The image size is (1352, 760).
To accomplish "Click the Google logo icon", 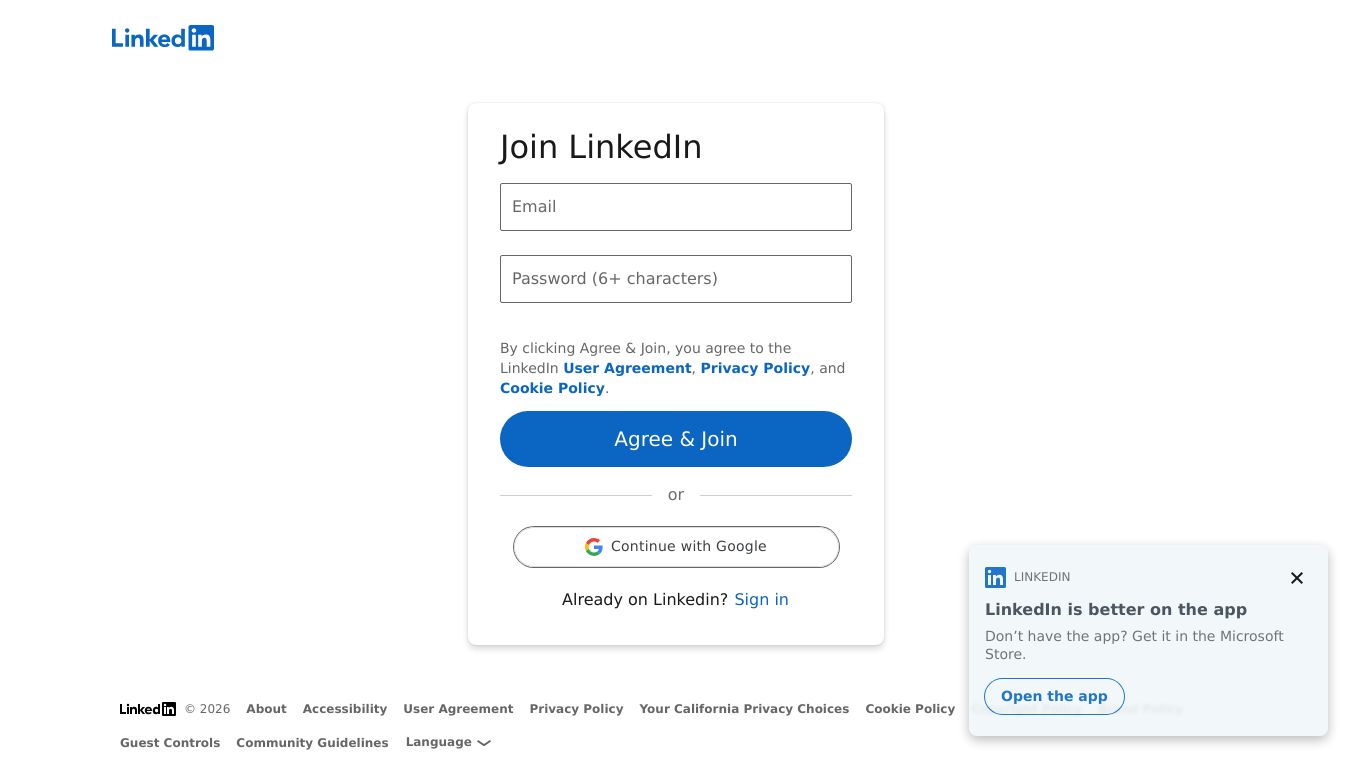I will pyautogui.click(x=594, y=547).
